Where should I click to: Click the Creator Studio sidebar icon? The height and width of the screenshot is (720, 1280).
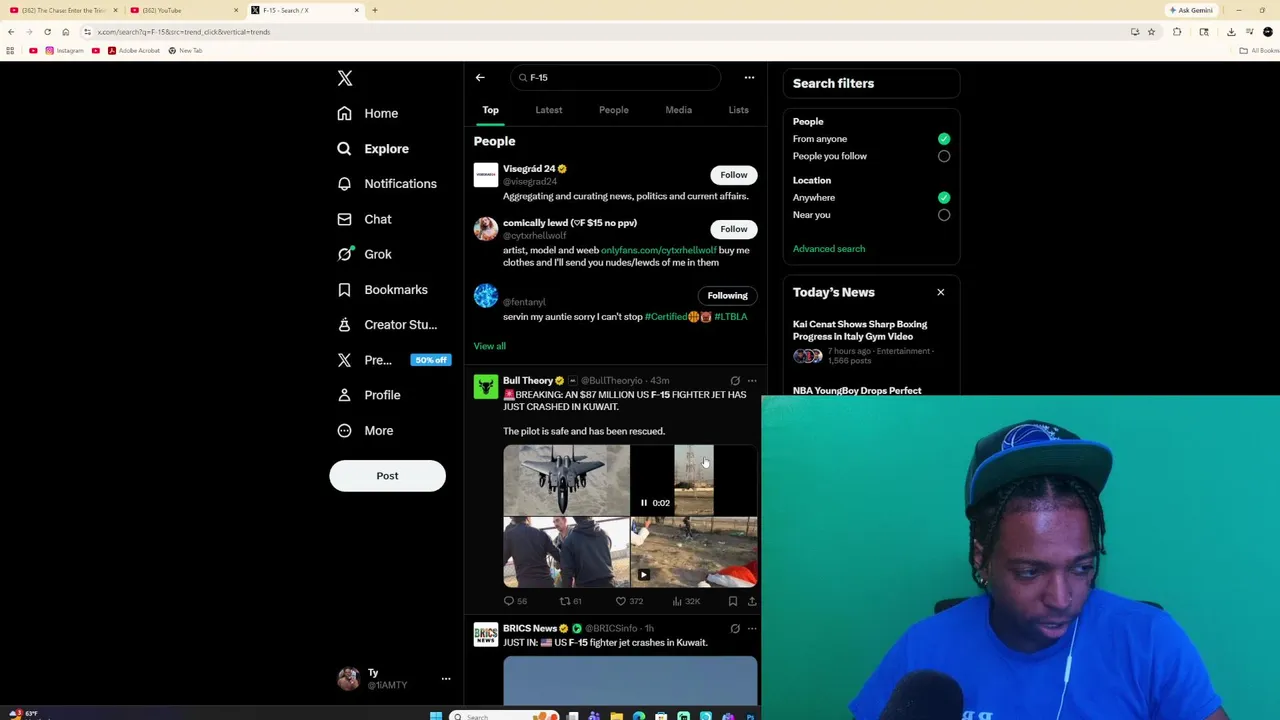(x=344, y=325)
